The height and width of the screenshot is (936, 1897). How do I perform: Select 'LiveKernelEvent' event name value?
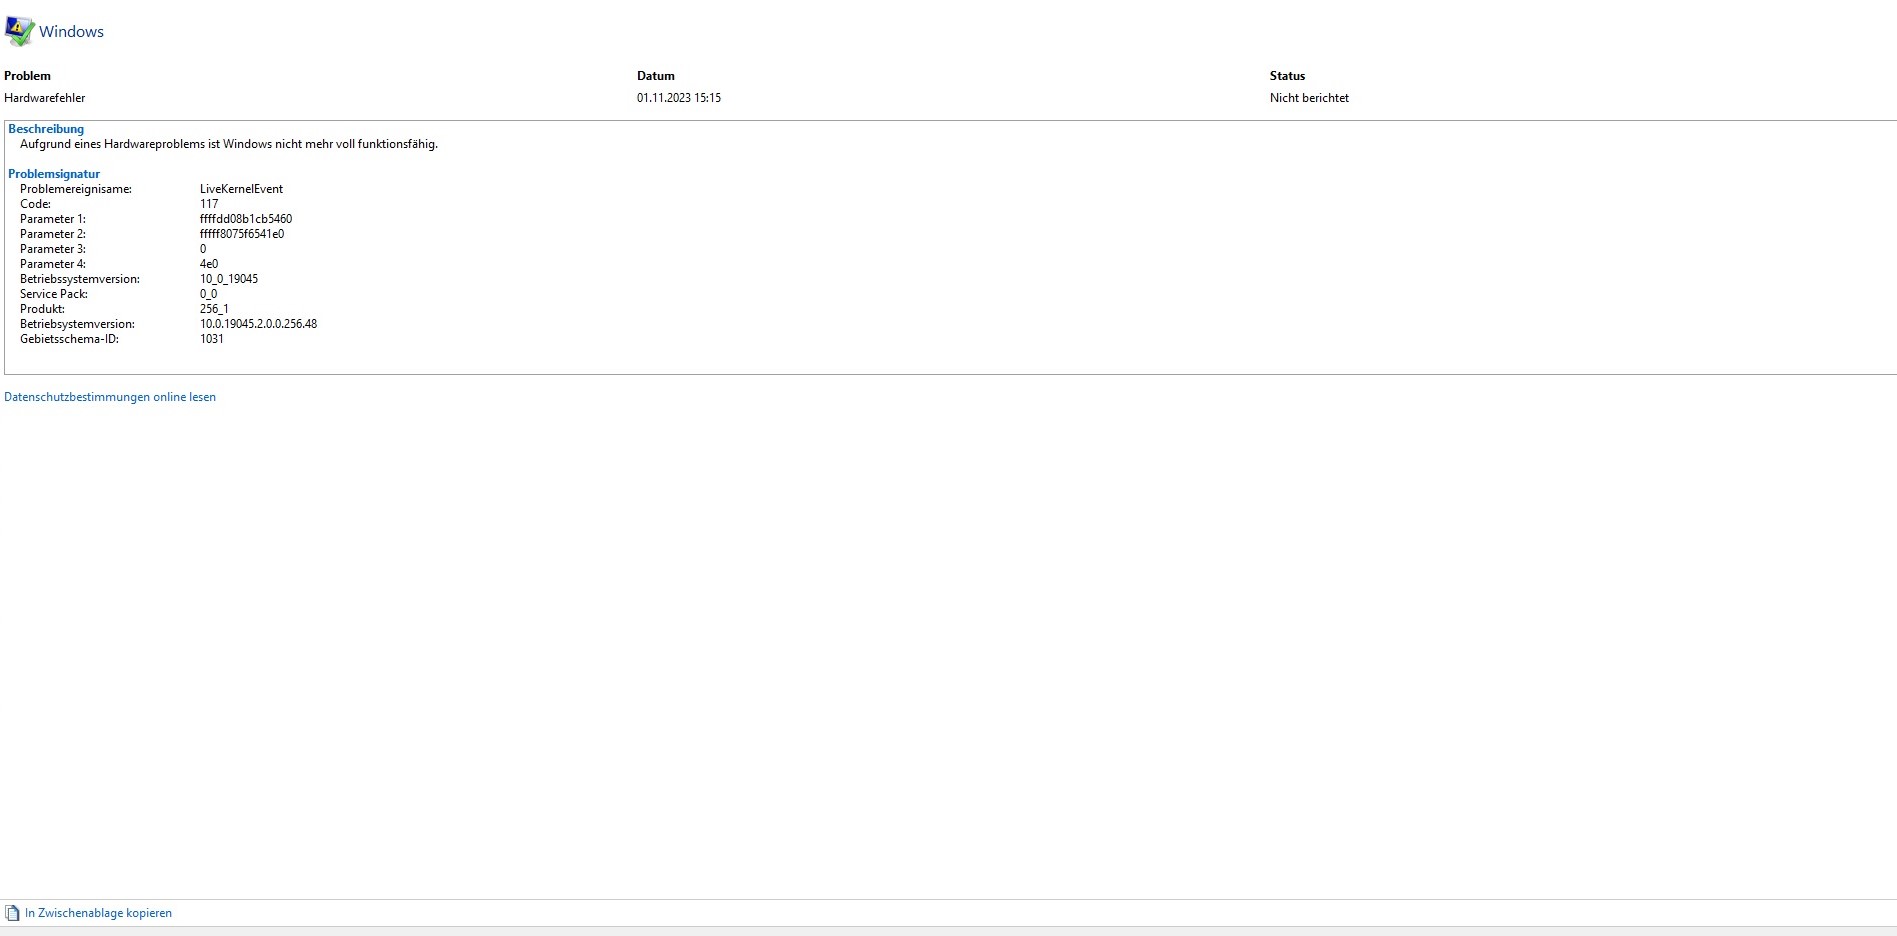click(241, 189)
